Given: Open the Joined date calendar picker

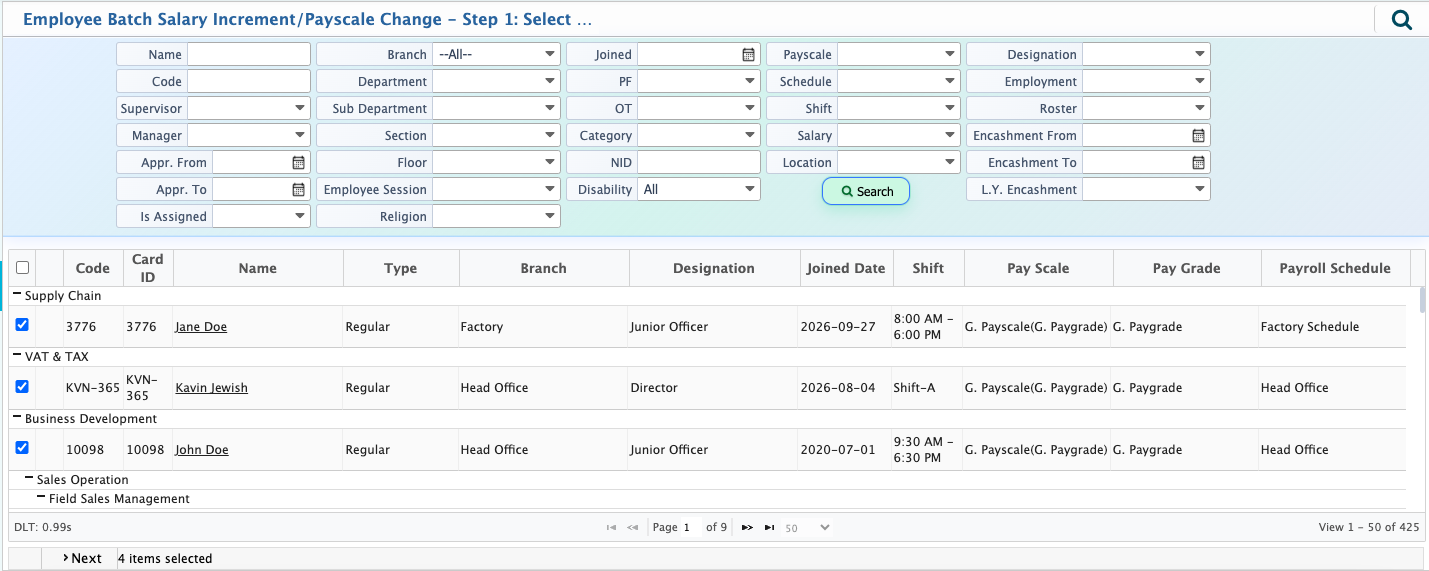Looking at the screenshot, I should pos(748,55).
